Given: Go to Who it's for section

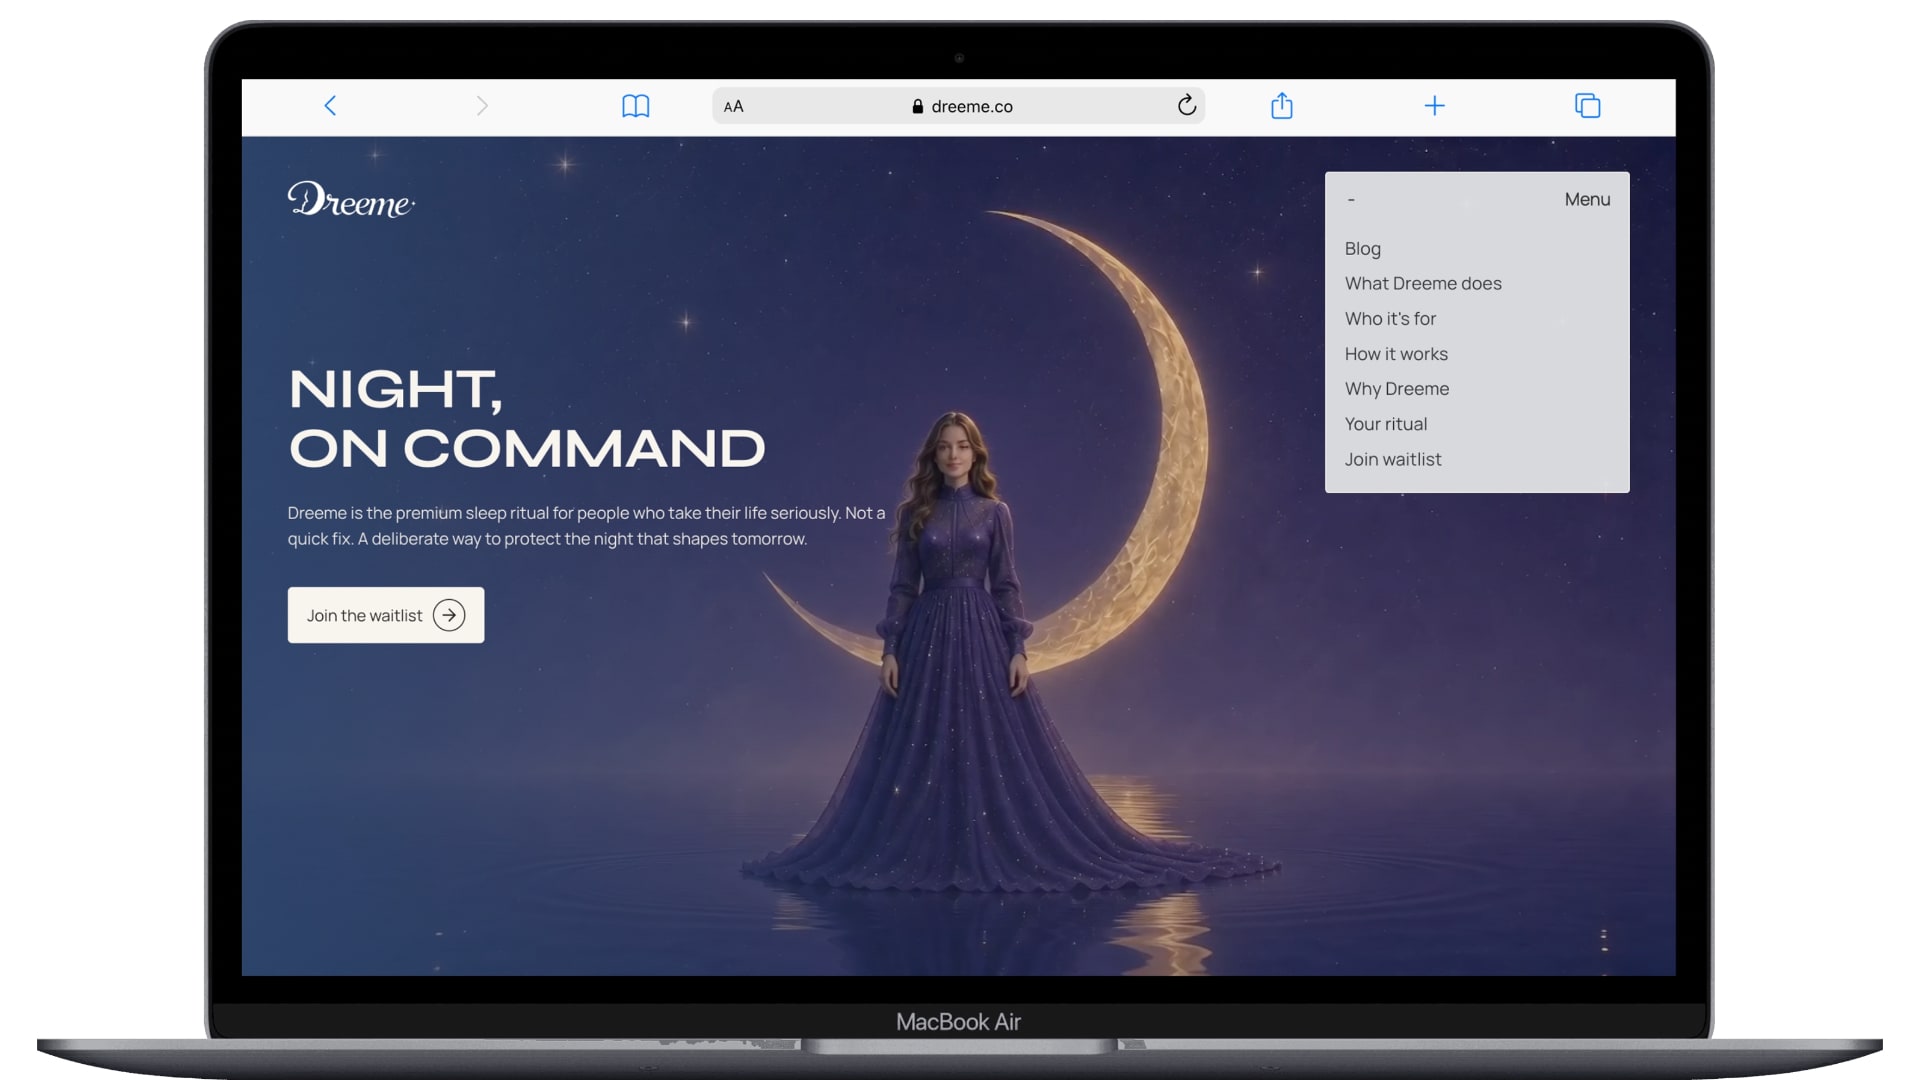Looking at the screenshot, I should (1390, 319).
